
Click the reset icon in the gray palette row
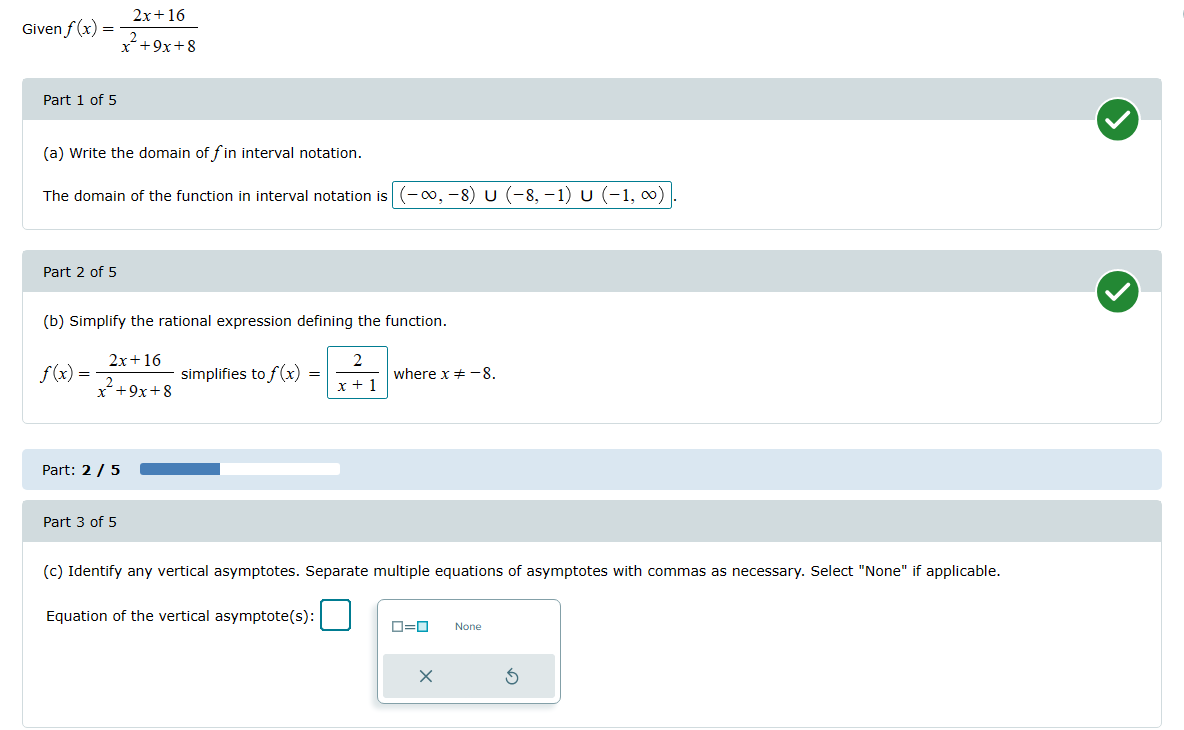512,676
